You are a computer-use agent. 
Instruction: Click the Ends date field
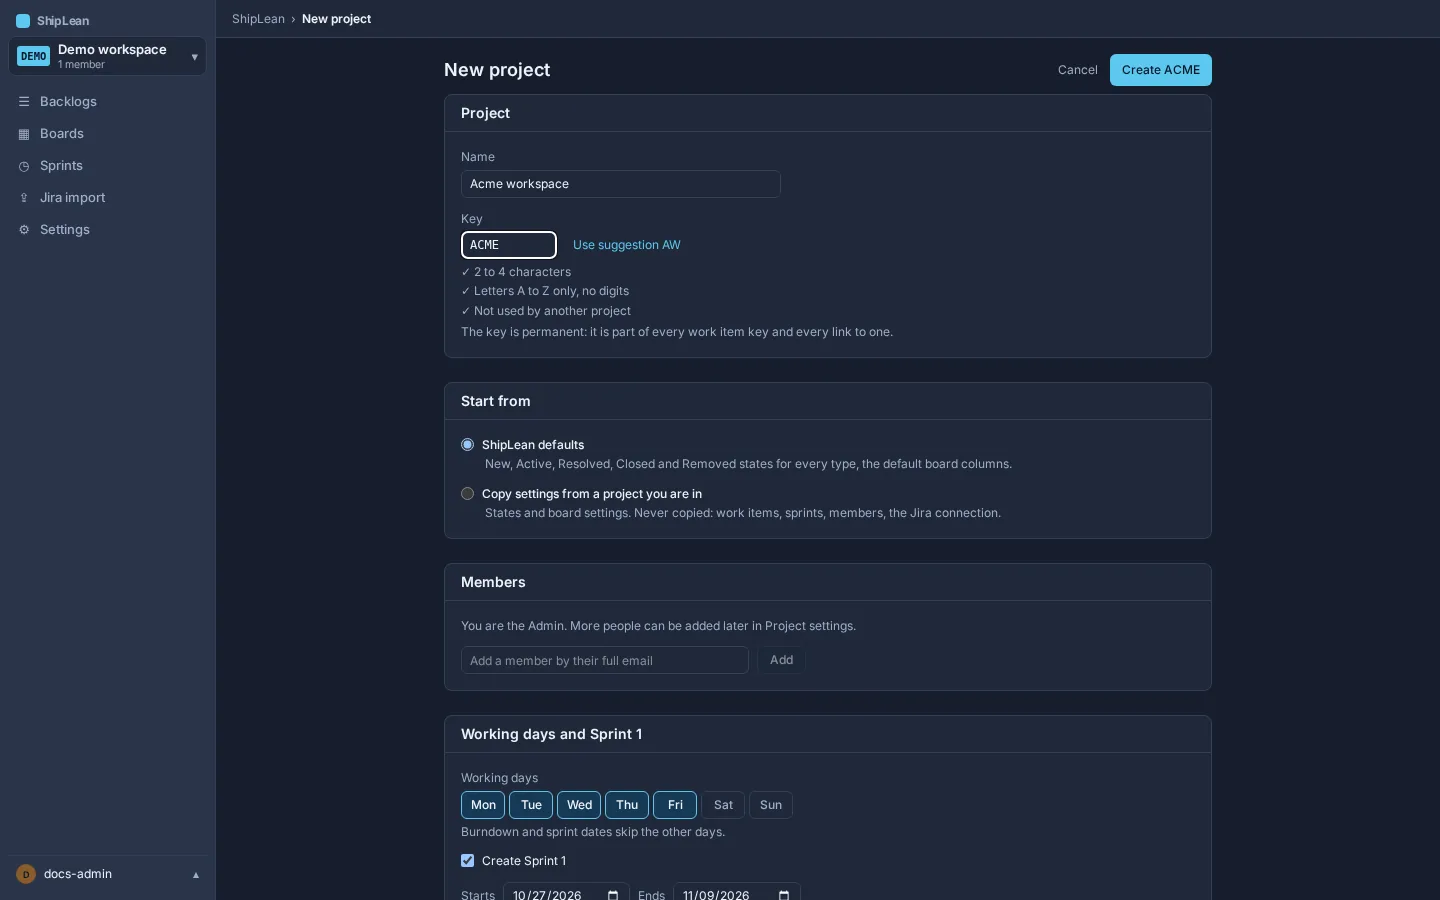[x=737, y=893]
